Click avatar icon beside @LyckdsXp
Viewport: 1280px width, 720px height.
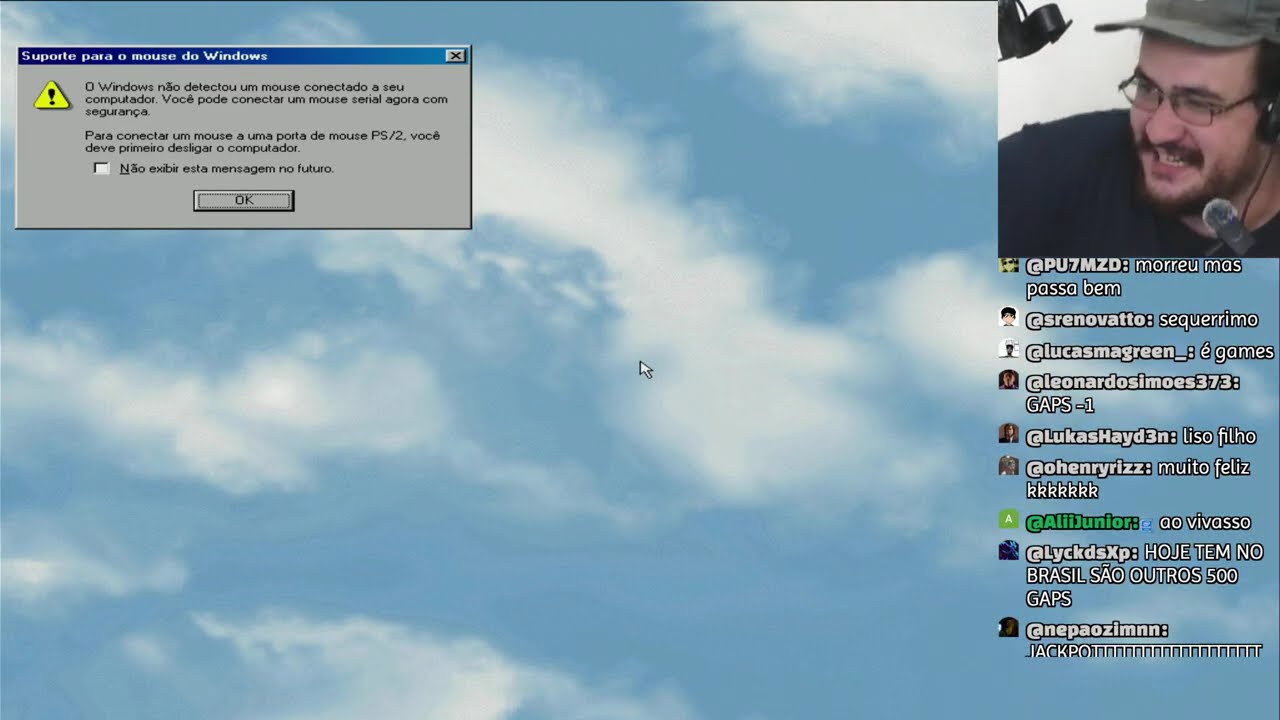(1008, 550)
